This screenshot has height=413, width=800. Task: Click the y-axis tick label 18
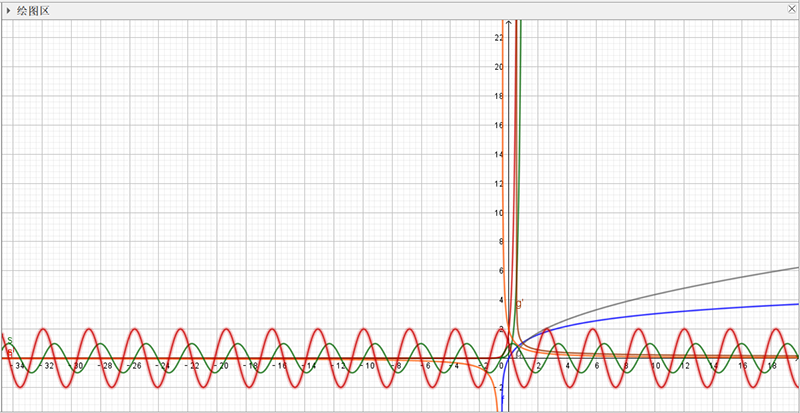pos(498,96)
